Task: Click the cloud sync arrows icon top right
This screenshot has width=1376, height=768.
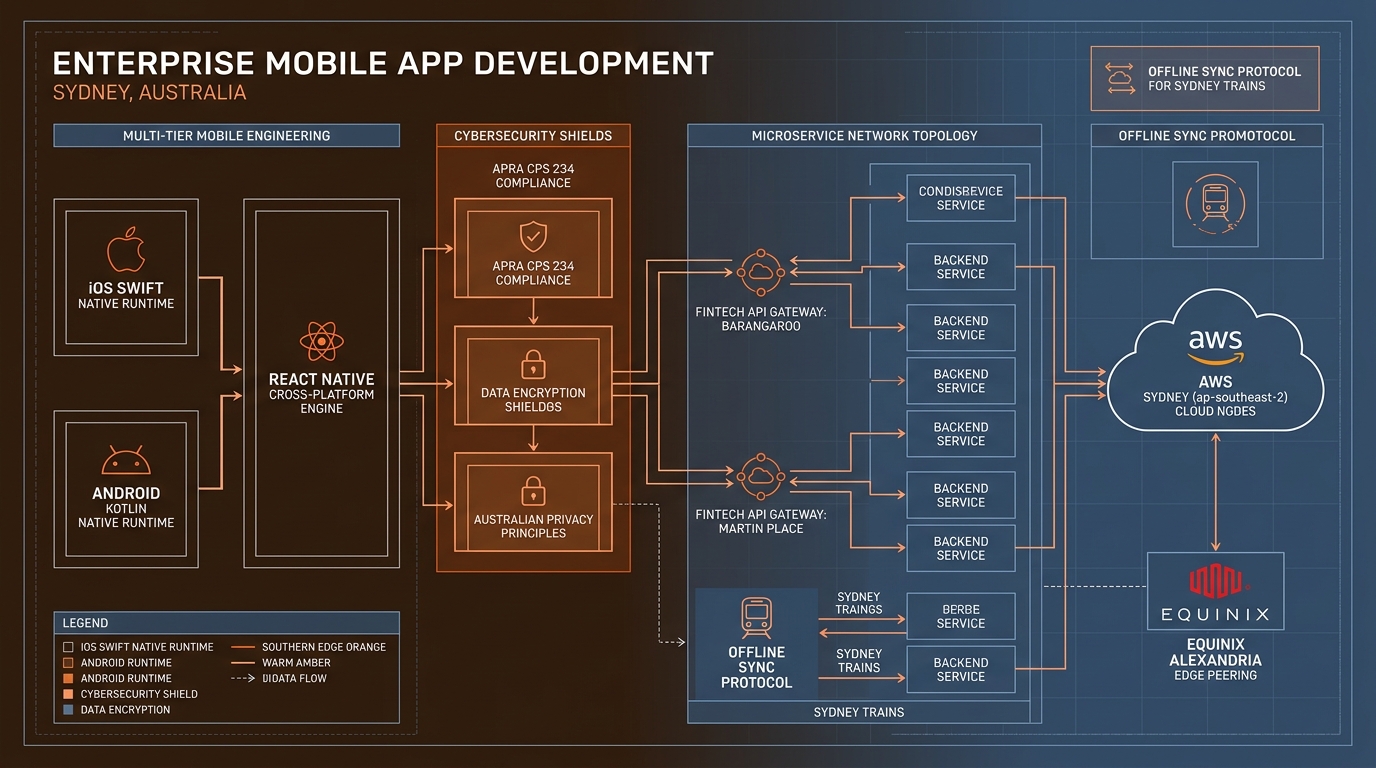Action: pos(1119,79)
